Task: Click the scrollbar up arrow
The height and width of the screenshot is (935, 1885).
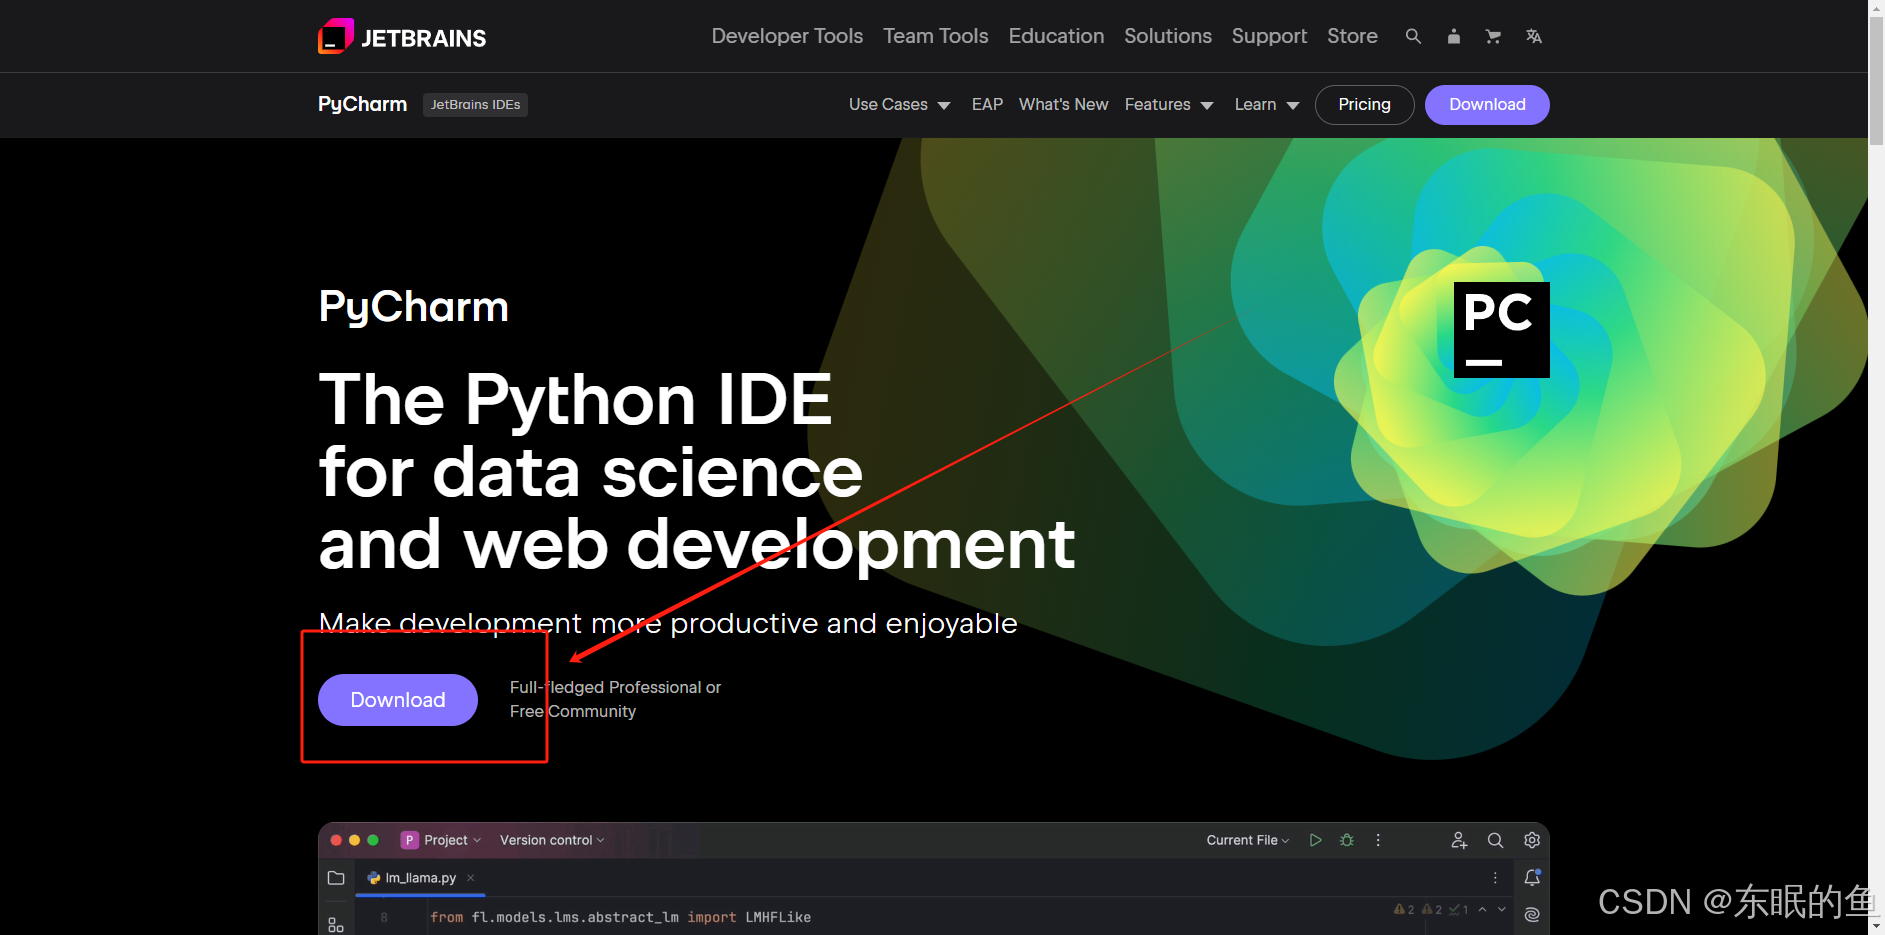Action: coord(1876,7)
